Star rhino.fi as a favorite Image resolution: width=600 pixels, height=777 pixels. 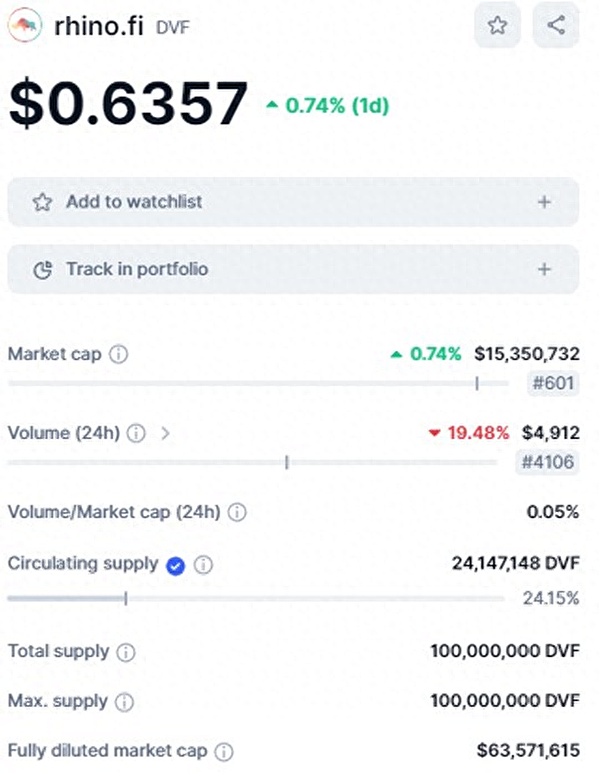tap(497, 26)
